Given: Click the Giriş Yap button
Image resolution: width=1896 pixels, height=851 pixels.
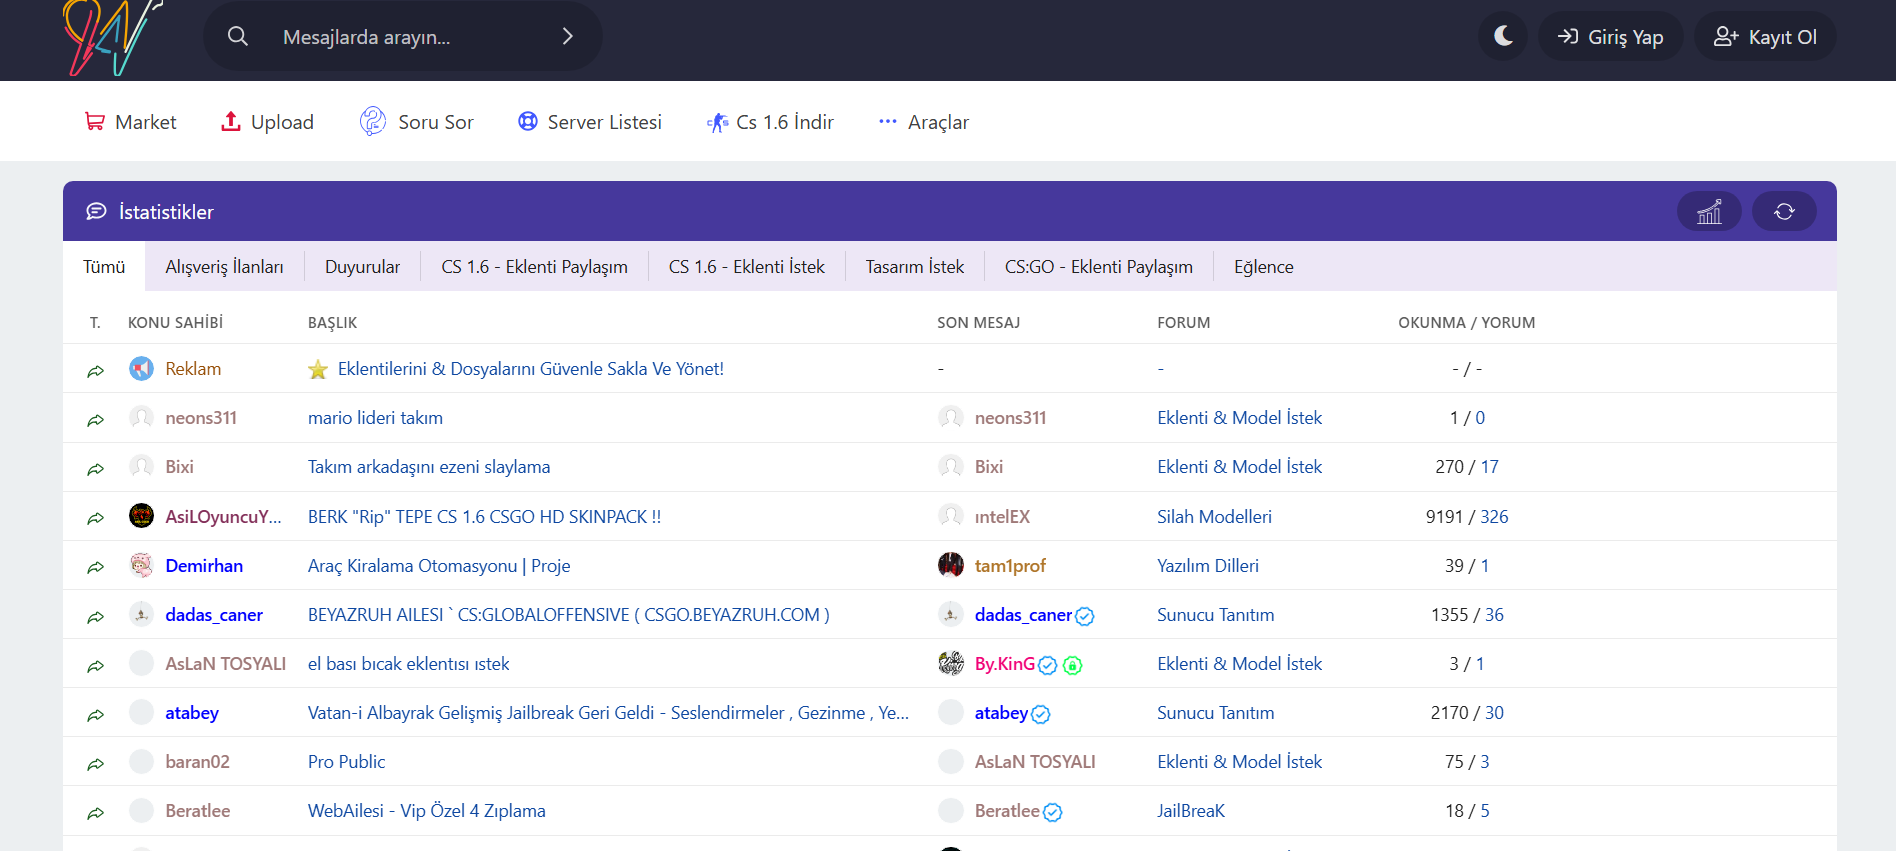Looking at the screenshot, I should point(1611,36).
